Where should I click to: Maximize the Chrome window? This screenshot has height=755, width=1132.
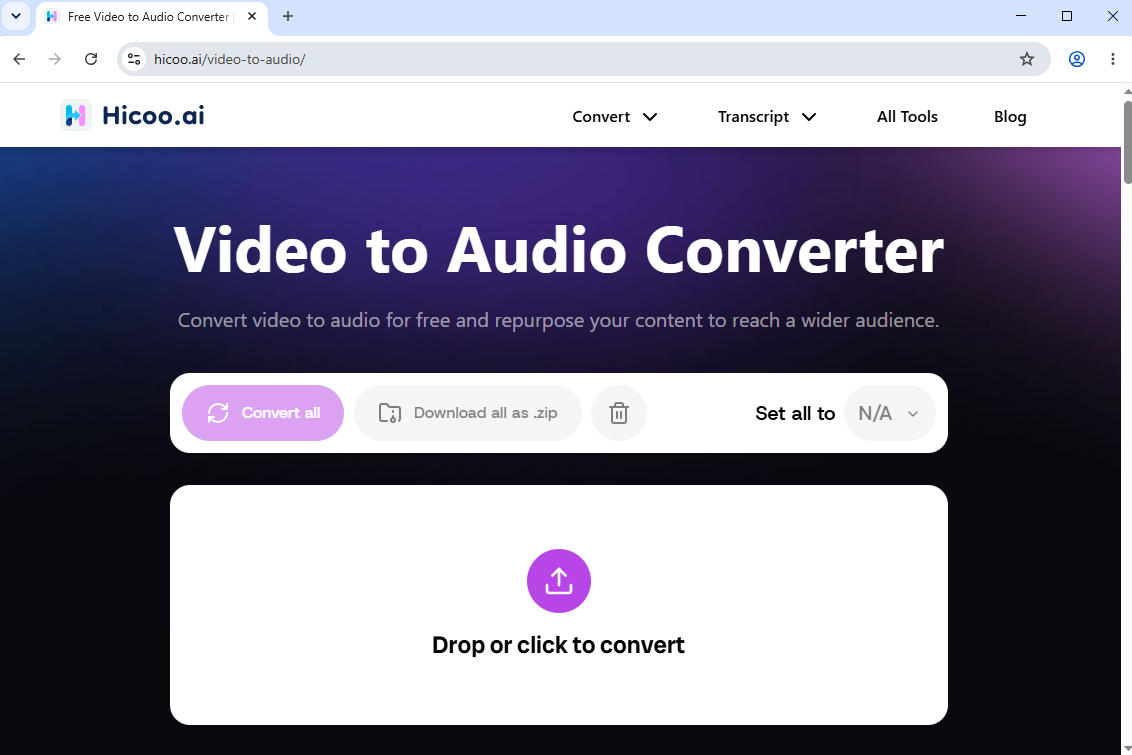1067,16
